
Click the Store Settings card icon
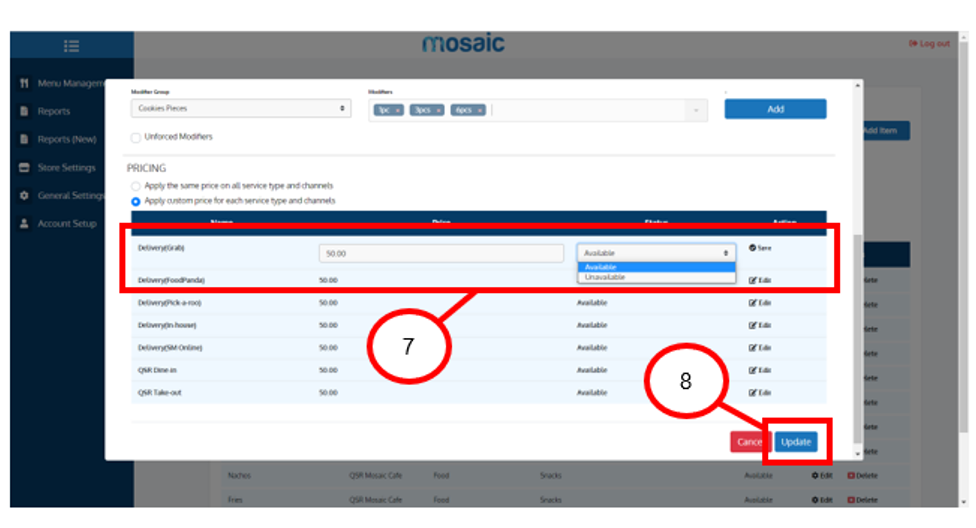coord(24,167)
